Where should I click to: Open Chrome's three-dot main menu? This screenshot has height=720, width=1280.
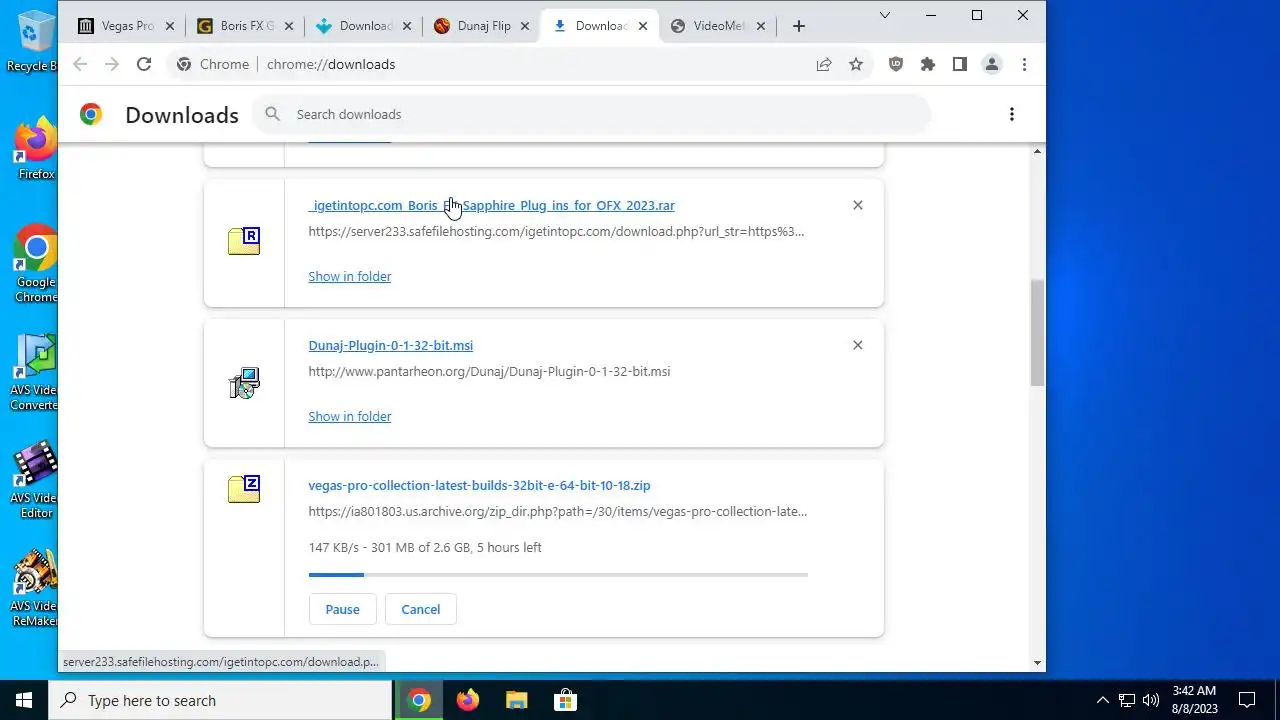tap(1024, 64)
